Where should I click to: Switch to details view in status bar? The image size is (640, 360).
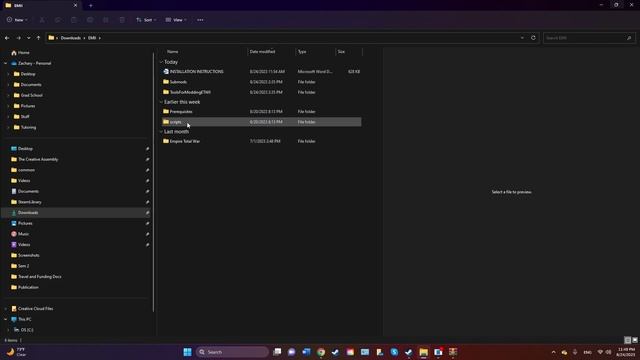(x=627, y=340)
